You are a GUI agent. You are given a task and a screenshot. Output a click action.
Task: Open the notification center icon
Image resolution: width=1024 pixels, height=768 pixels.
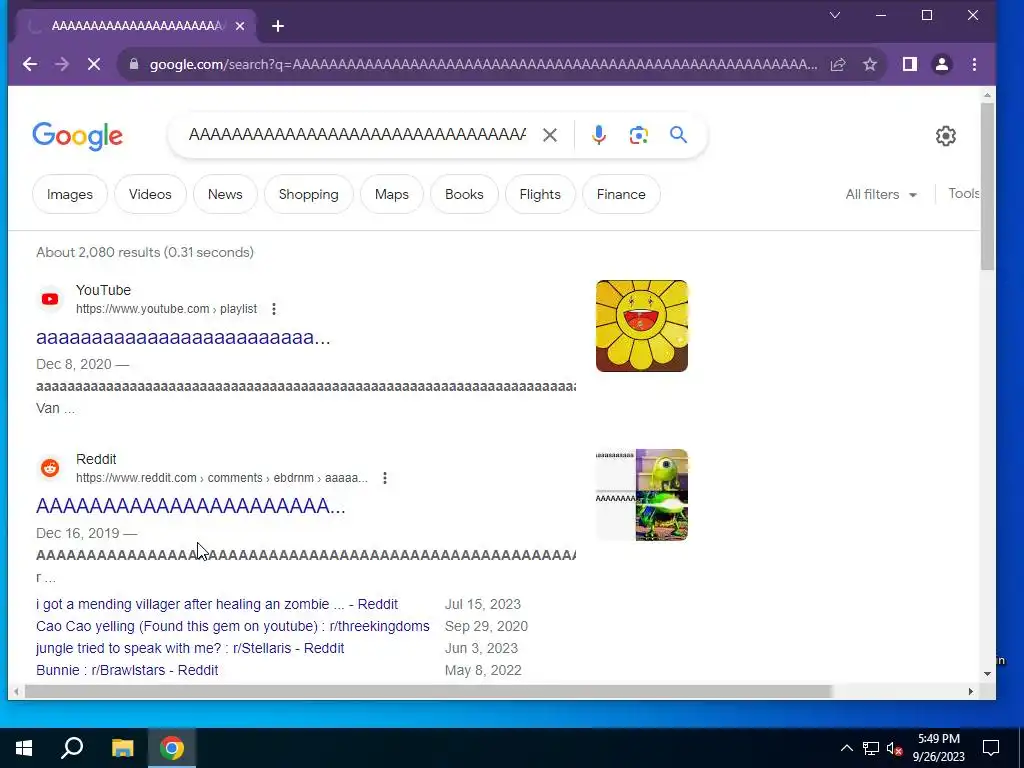click(991, 748)
